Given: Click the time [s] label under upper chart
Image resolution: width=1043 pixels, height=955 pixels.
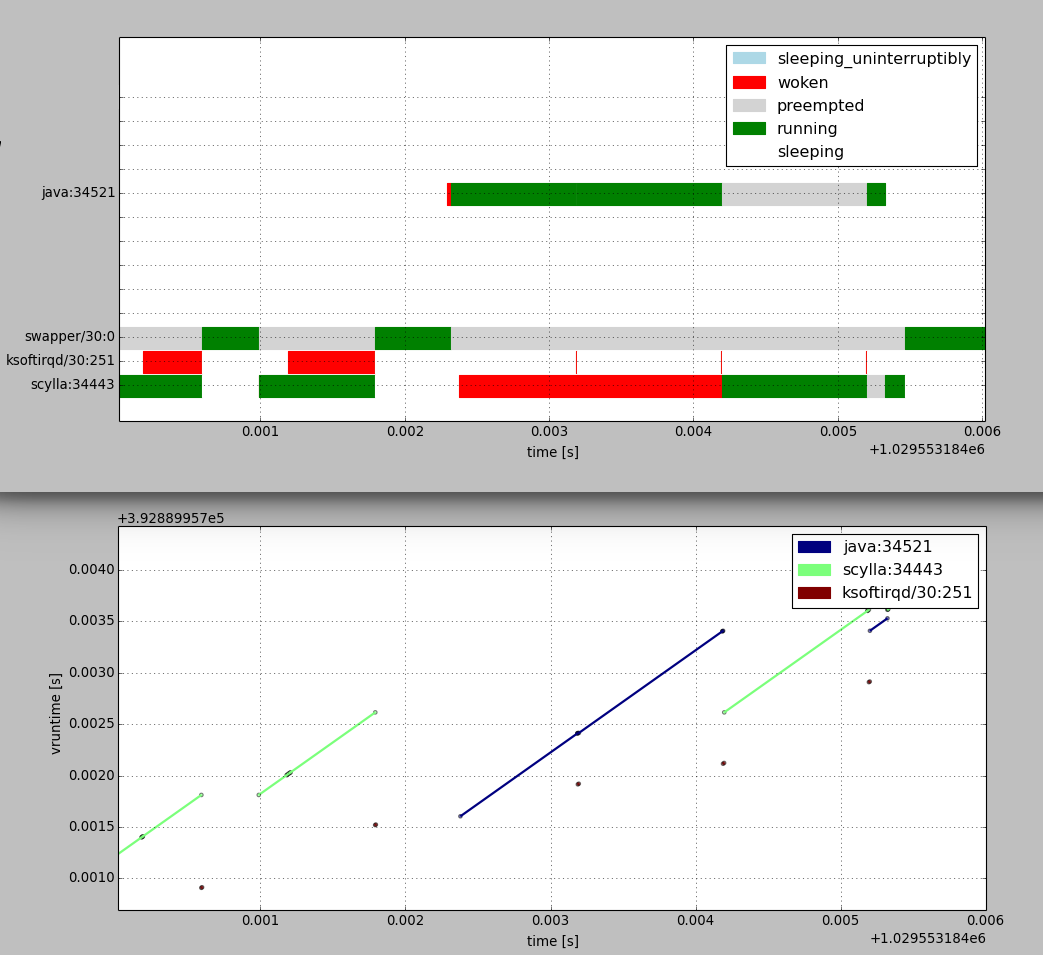Looking at the screenshot, I should (552, 452).
